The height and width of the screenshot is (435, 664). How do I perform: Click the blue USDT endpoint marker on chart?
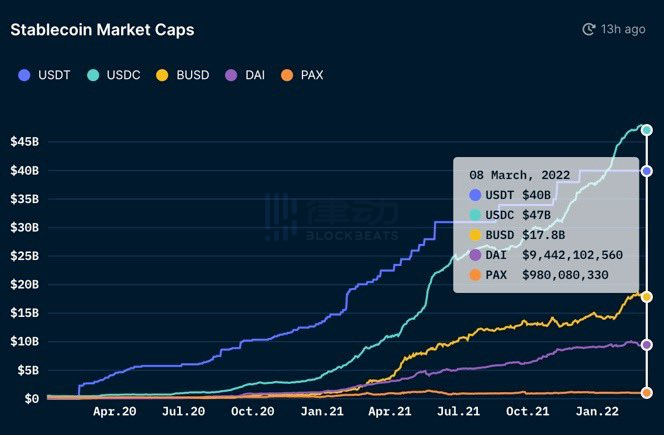click(647, 171)
